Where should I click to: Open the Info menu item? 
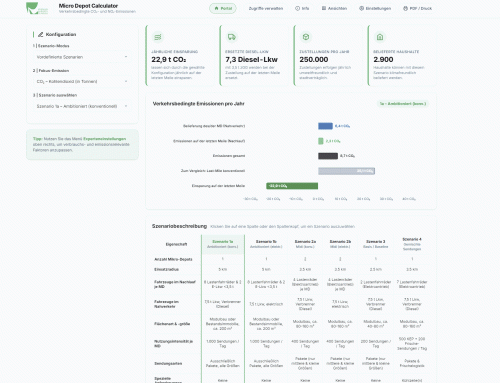tap(302, 8)
